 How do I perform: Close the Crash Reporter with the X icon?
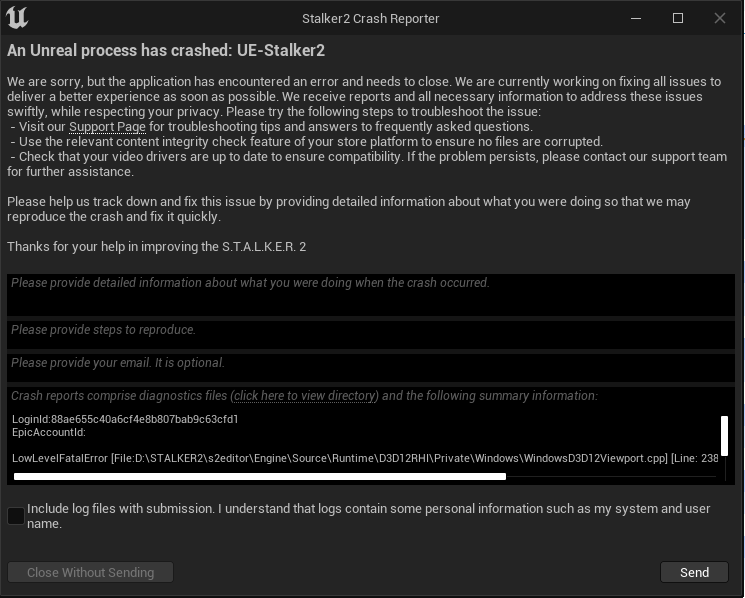pos(720,19)
